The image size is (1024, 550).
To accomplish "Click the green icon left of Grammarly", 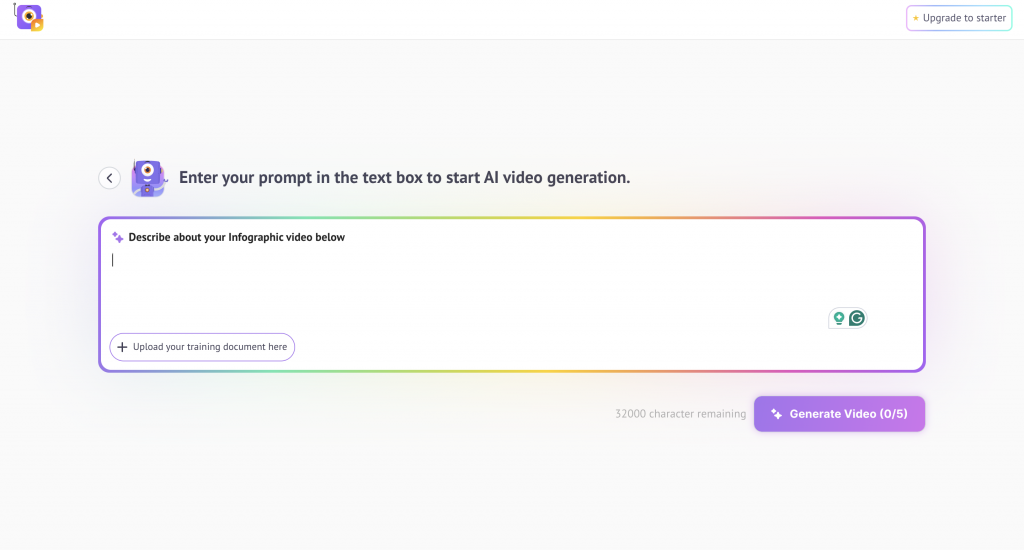I will pos(838,318).
